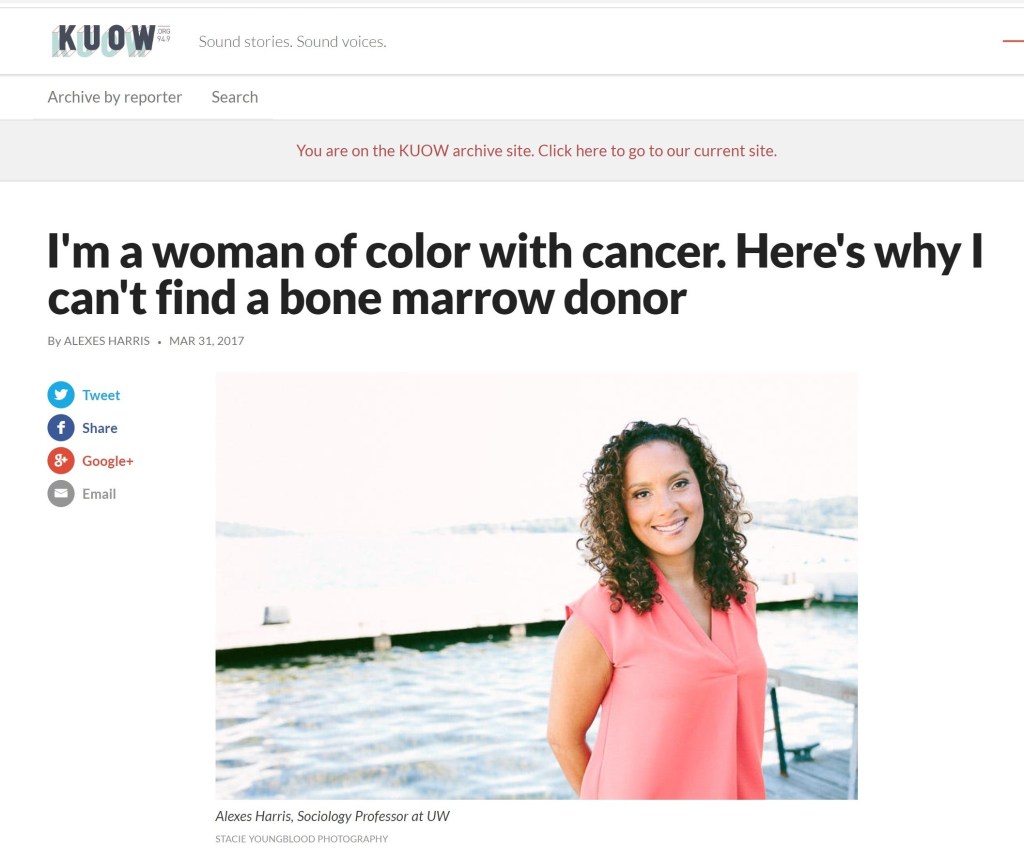Click the Email text link

click(99, 494)
